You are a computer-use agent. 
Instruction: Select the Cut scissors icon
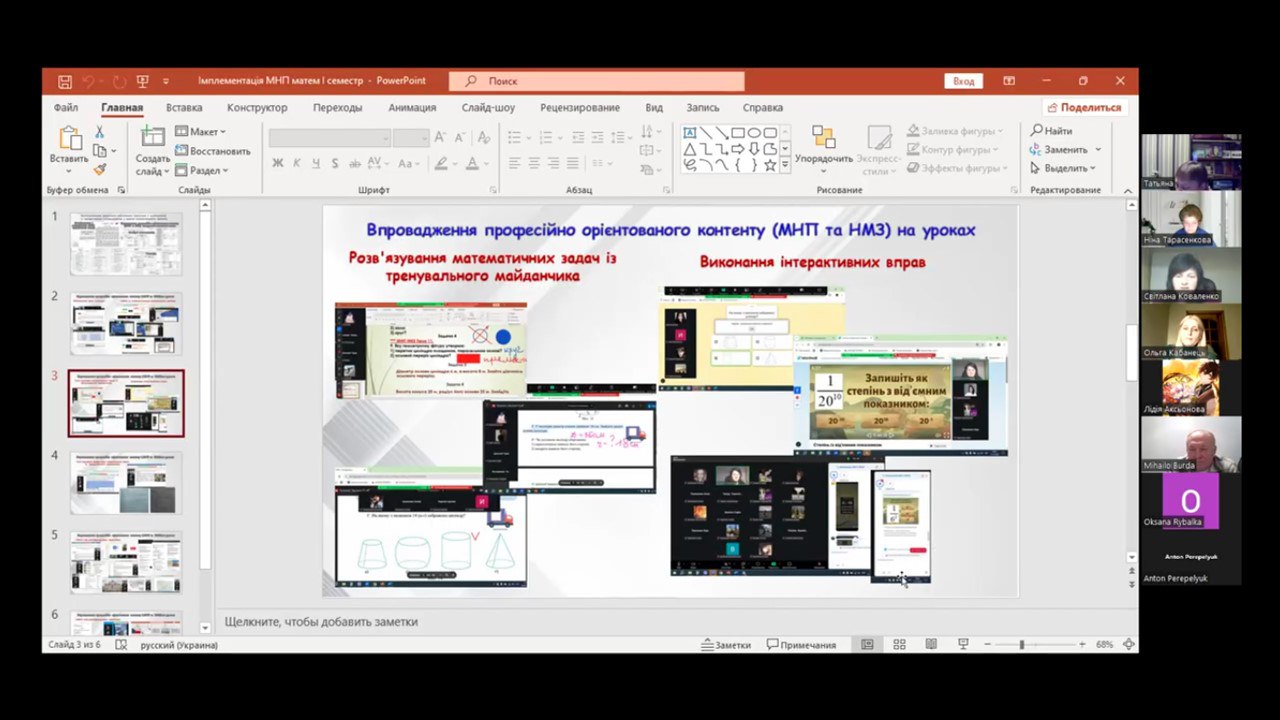click(x=100, y=132)
